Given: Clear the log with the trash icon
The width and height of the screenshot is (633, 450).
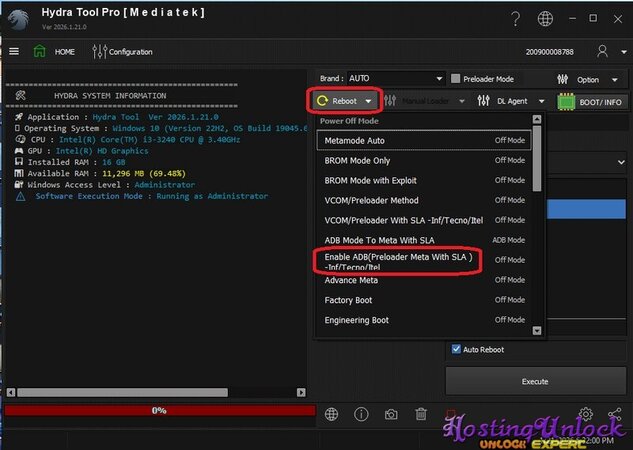Looking at the screenshot, I should (421, 414).
